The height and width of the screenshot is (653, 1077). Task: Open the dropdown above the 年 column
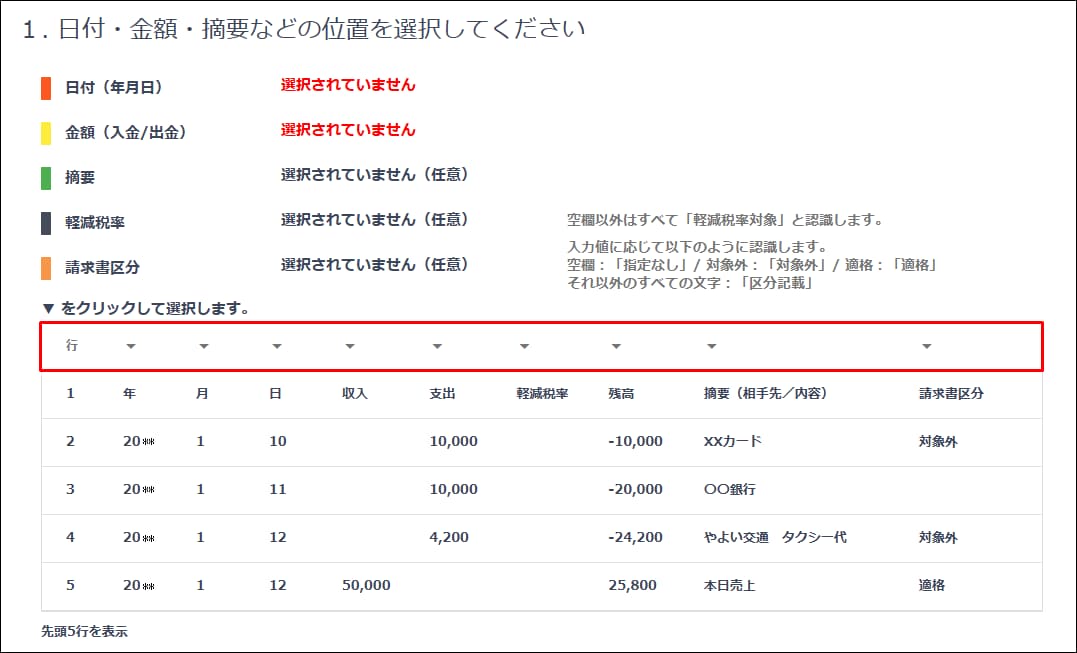tap(131, 346)
